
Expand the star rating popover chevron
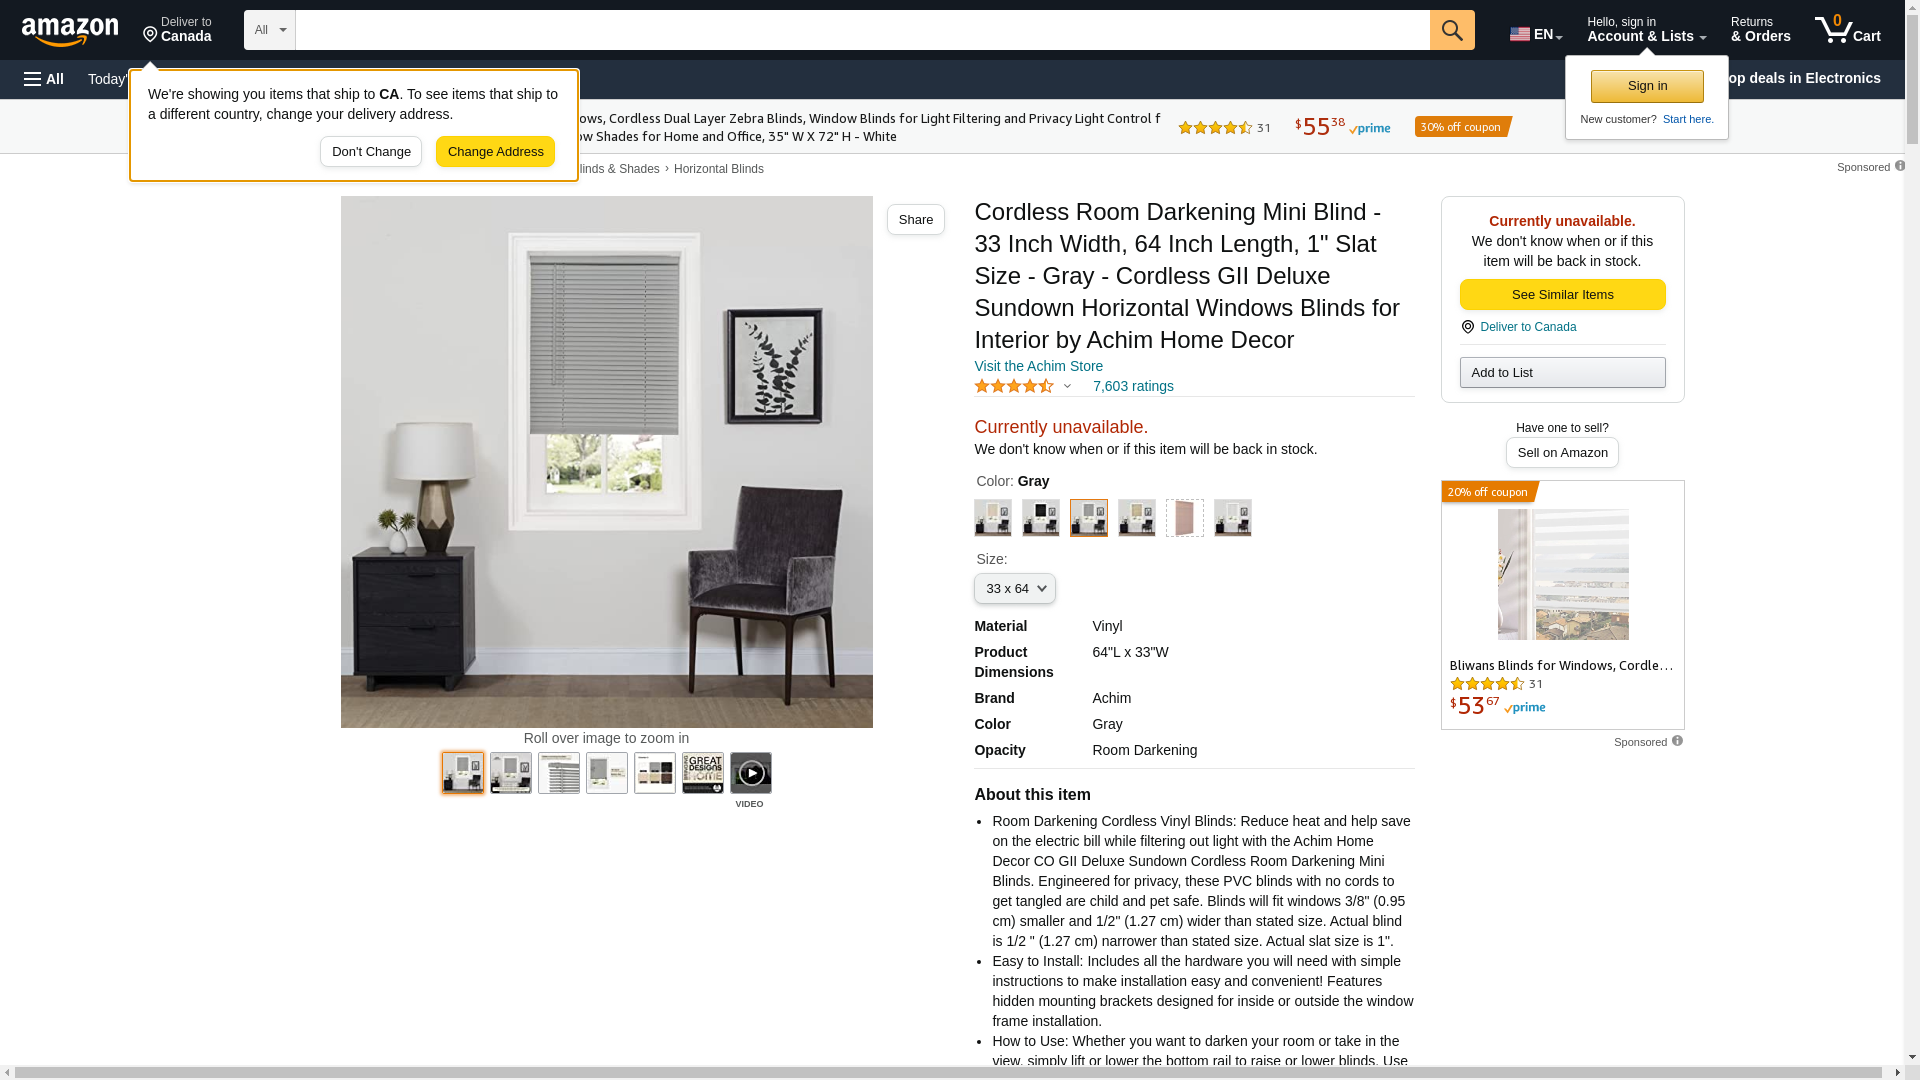(x=1067, y=387)
